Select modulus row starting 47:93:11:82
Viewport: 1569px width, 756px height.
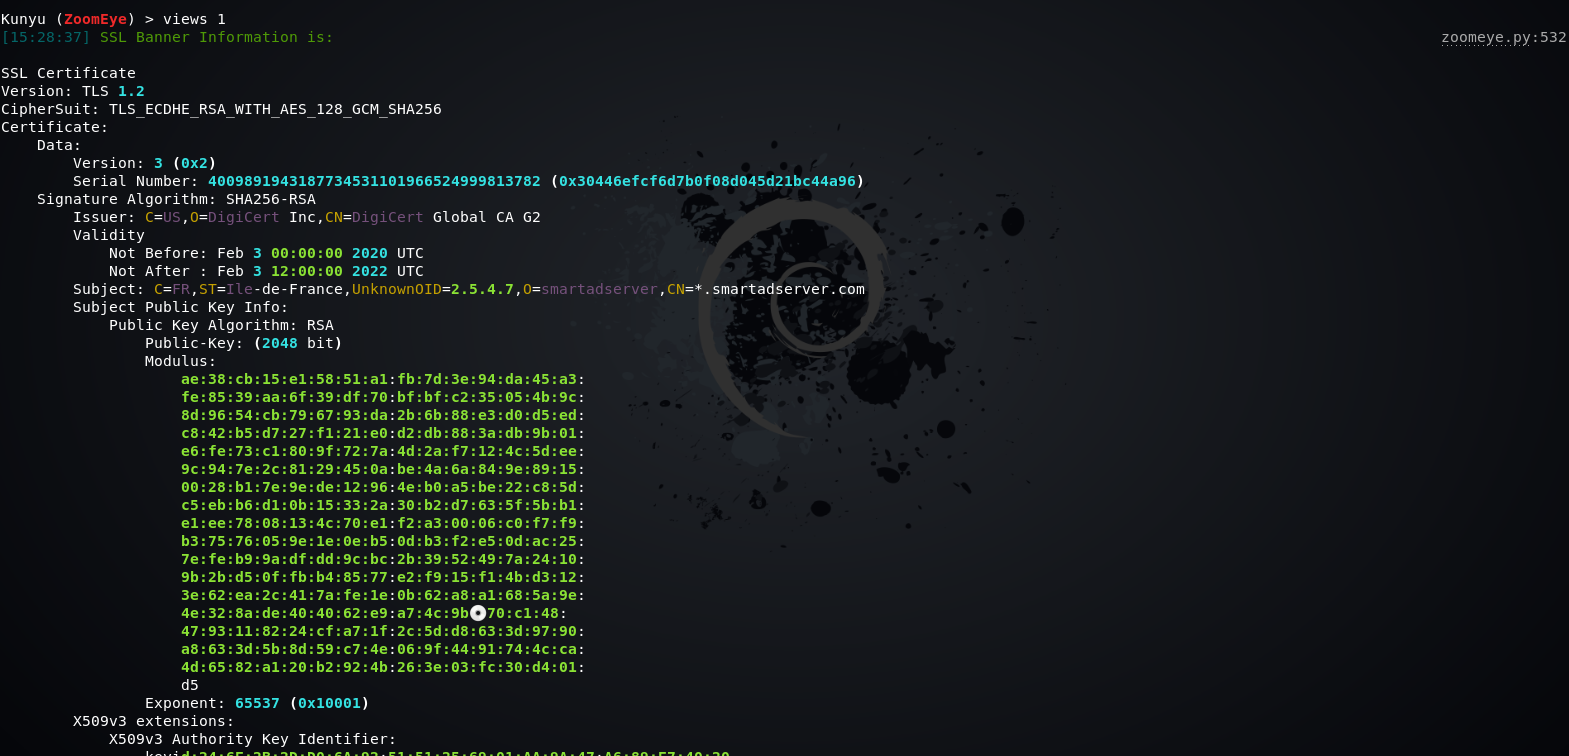383,631
